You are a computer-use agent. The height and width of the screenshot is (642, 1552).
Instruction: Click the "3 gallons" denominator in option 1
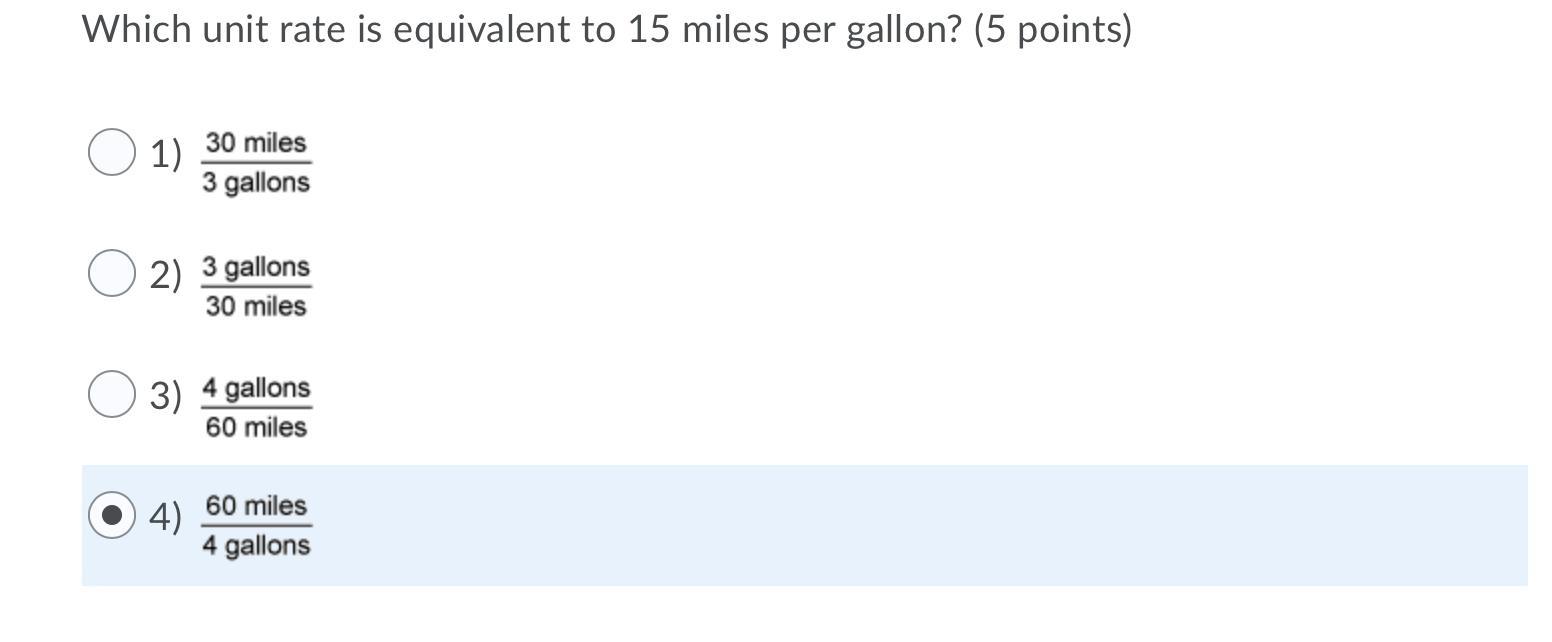click(x=256, y=183)
